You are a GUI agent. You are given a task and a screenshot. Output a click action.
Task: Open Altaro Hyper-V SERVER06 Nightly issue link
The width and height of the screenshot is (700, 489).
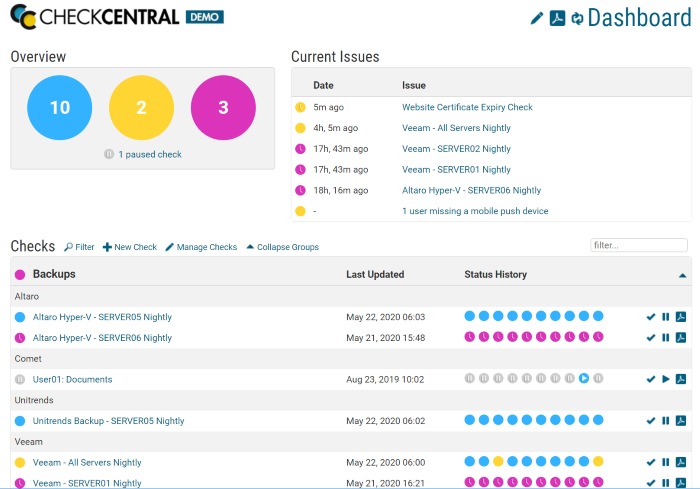click(471, 190)
